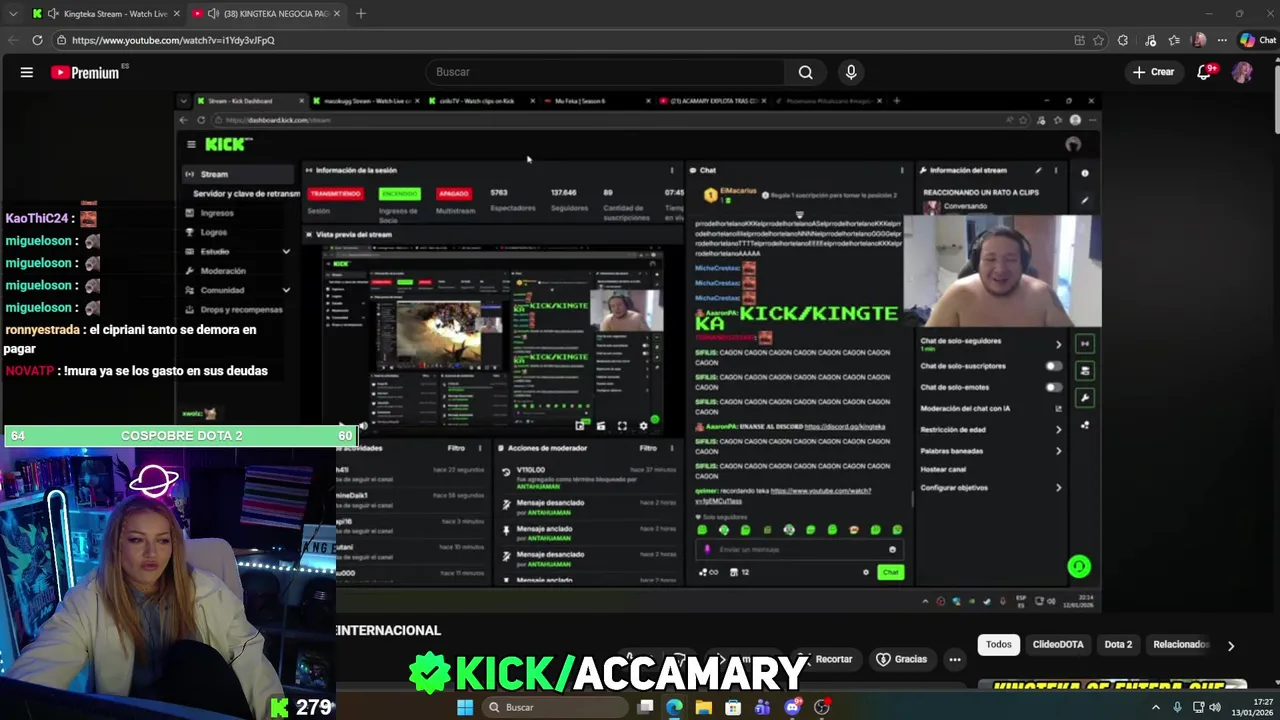
Task: Open the YouTube account avatar menu
Action: pyautogui.click(x=1242, y=72)
